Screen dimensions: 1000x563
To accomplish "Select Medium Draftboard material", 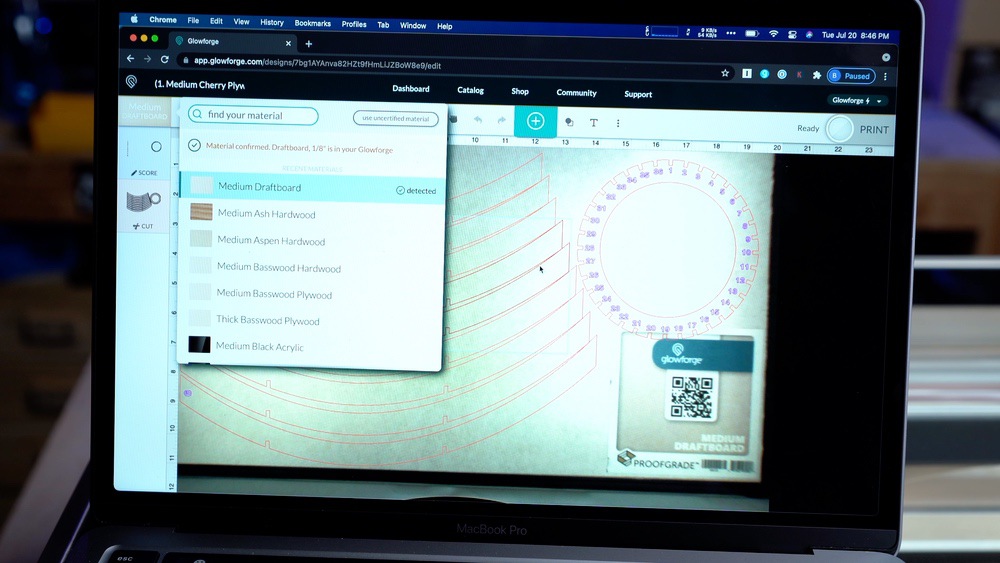I will pos(312,188).
